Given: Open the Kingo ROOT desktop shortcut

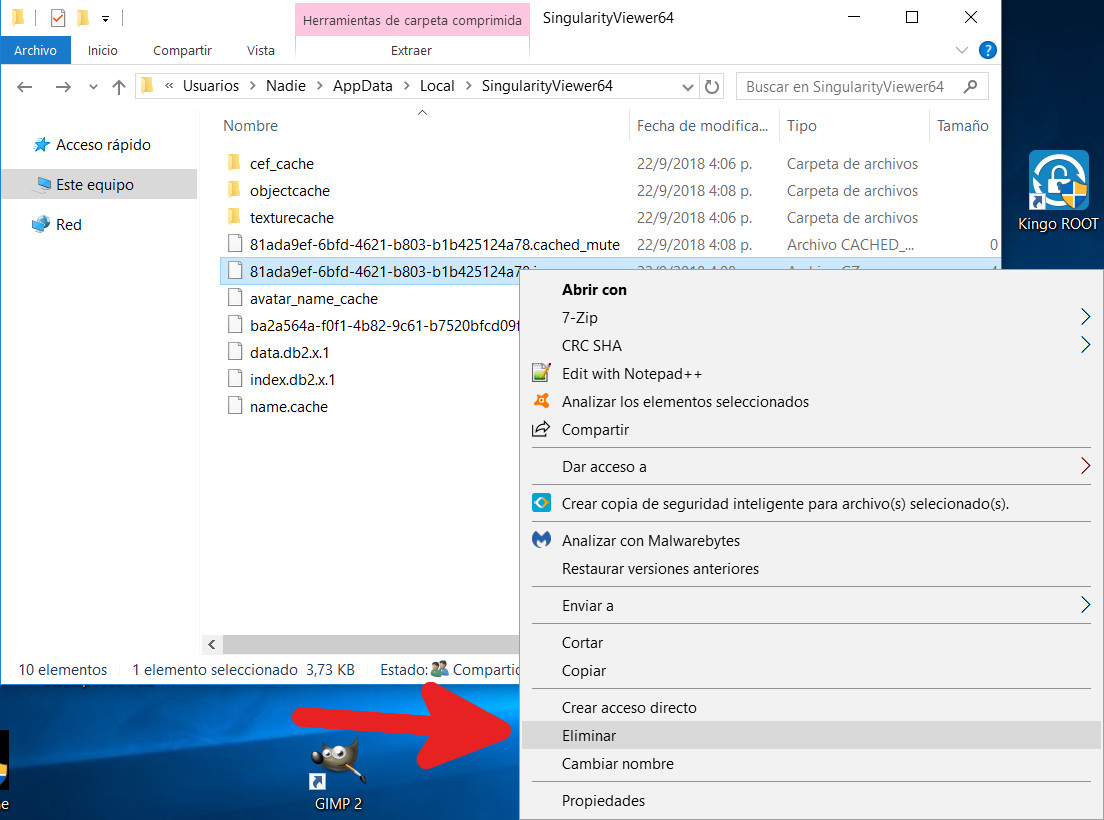Looking at the screenshot, I should click(x=1058, y=191).
